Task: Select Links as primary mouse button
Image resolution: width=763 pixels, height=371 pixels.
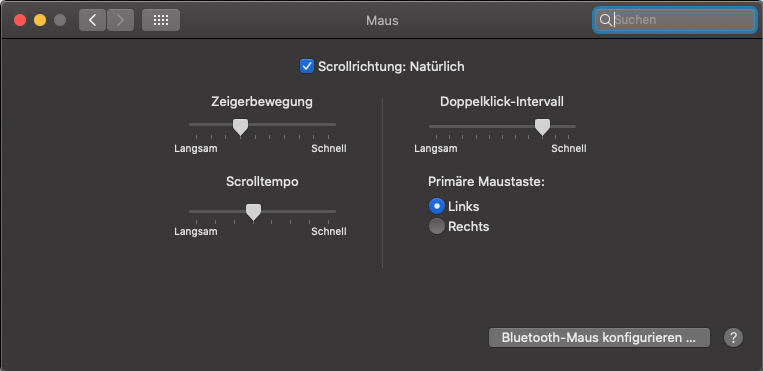Action: tap(437, 206)
